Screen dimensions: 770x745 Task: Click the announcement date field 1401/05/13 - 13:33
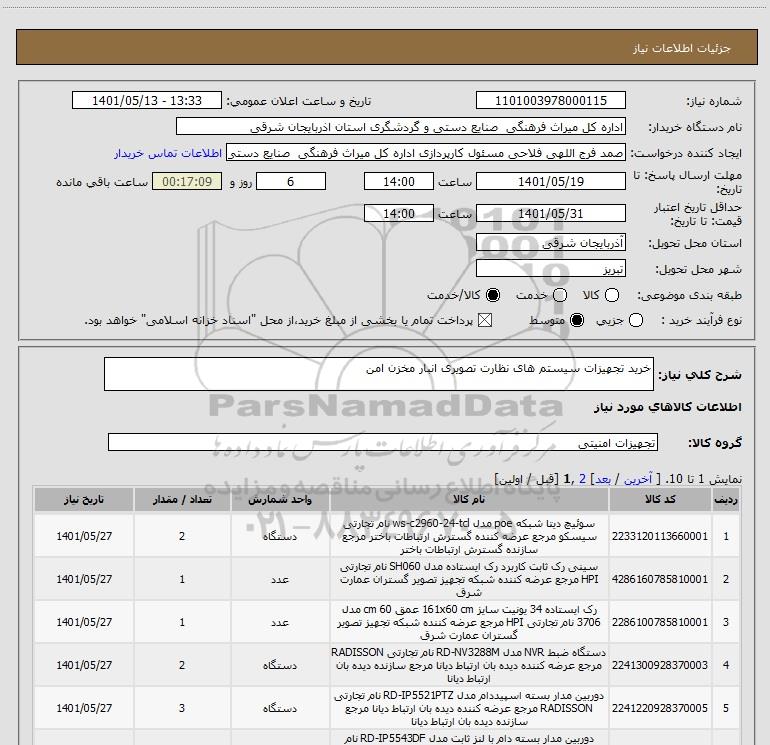(x=147, y=100)
